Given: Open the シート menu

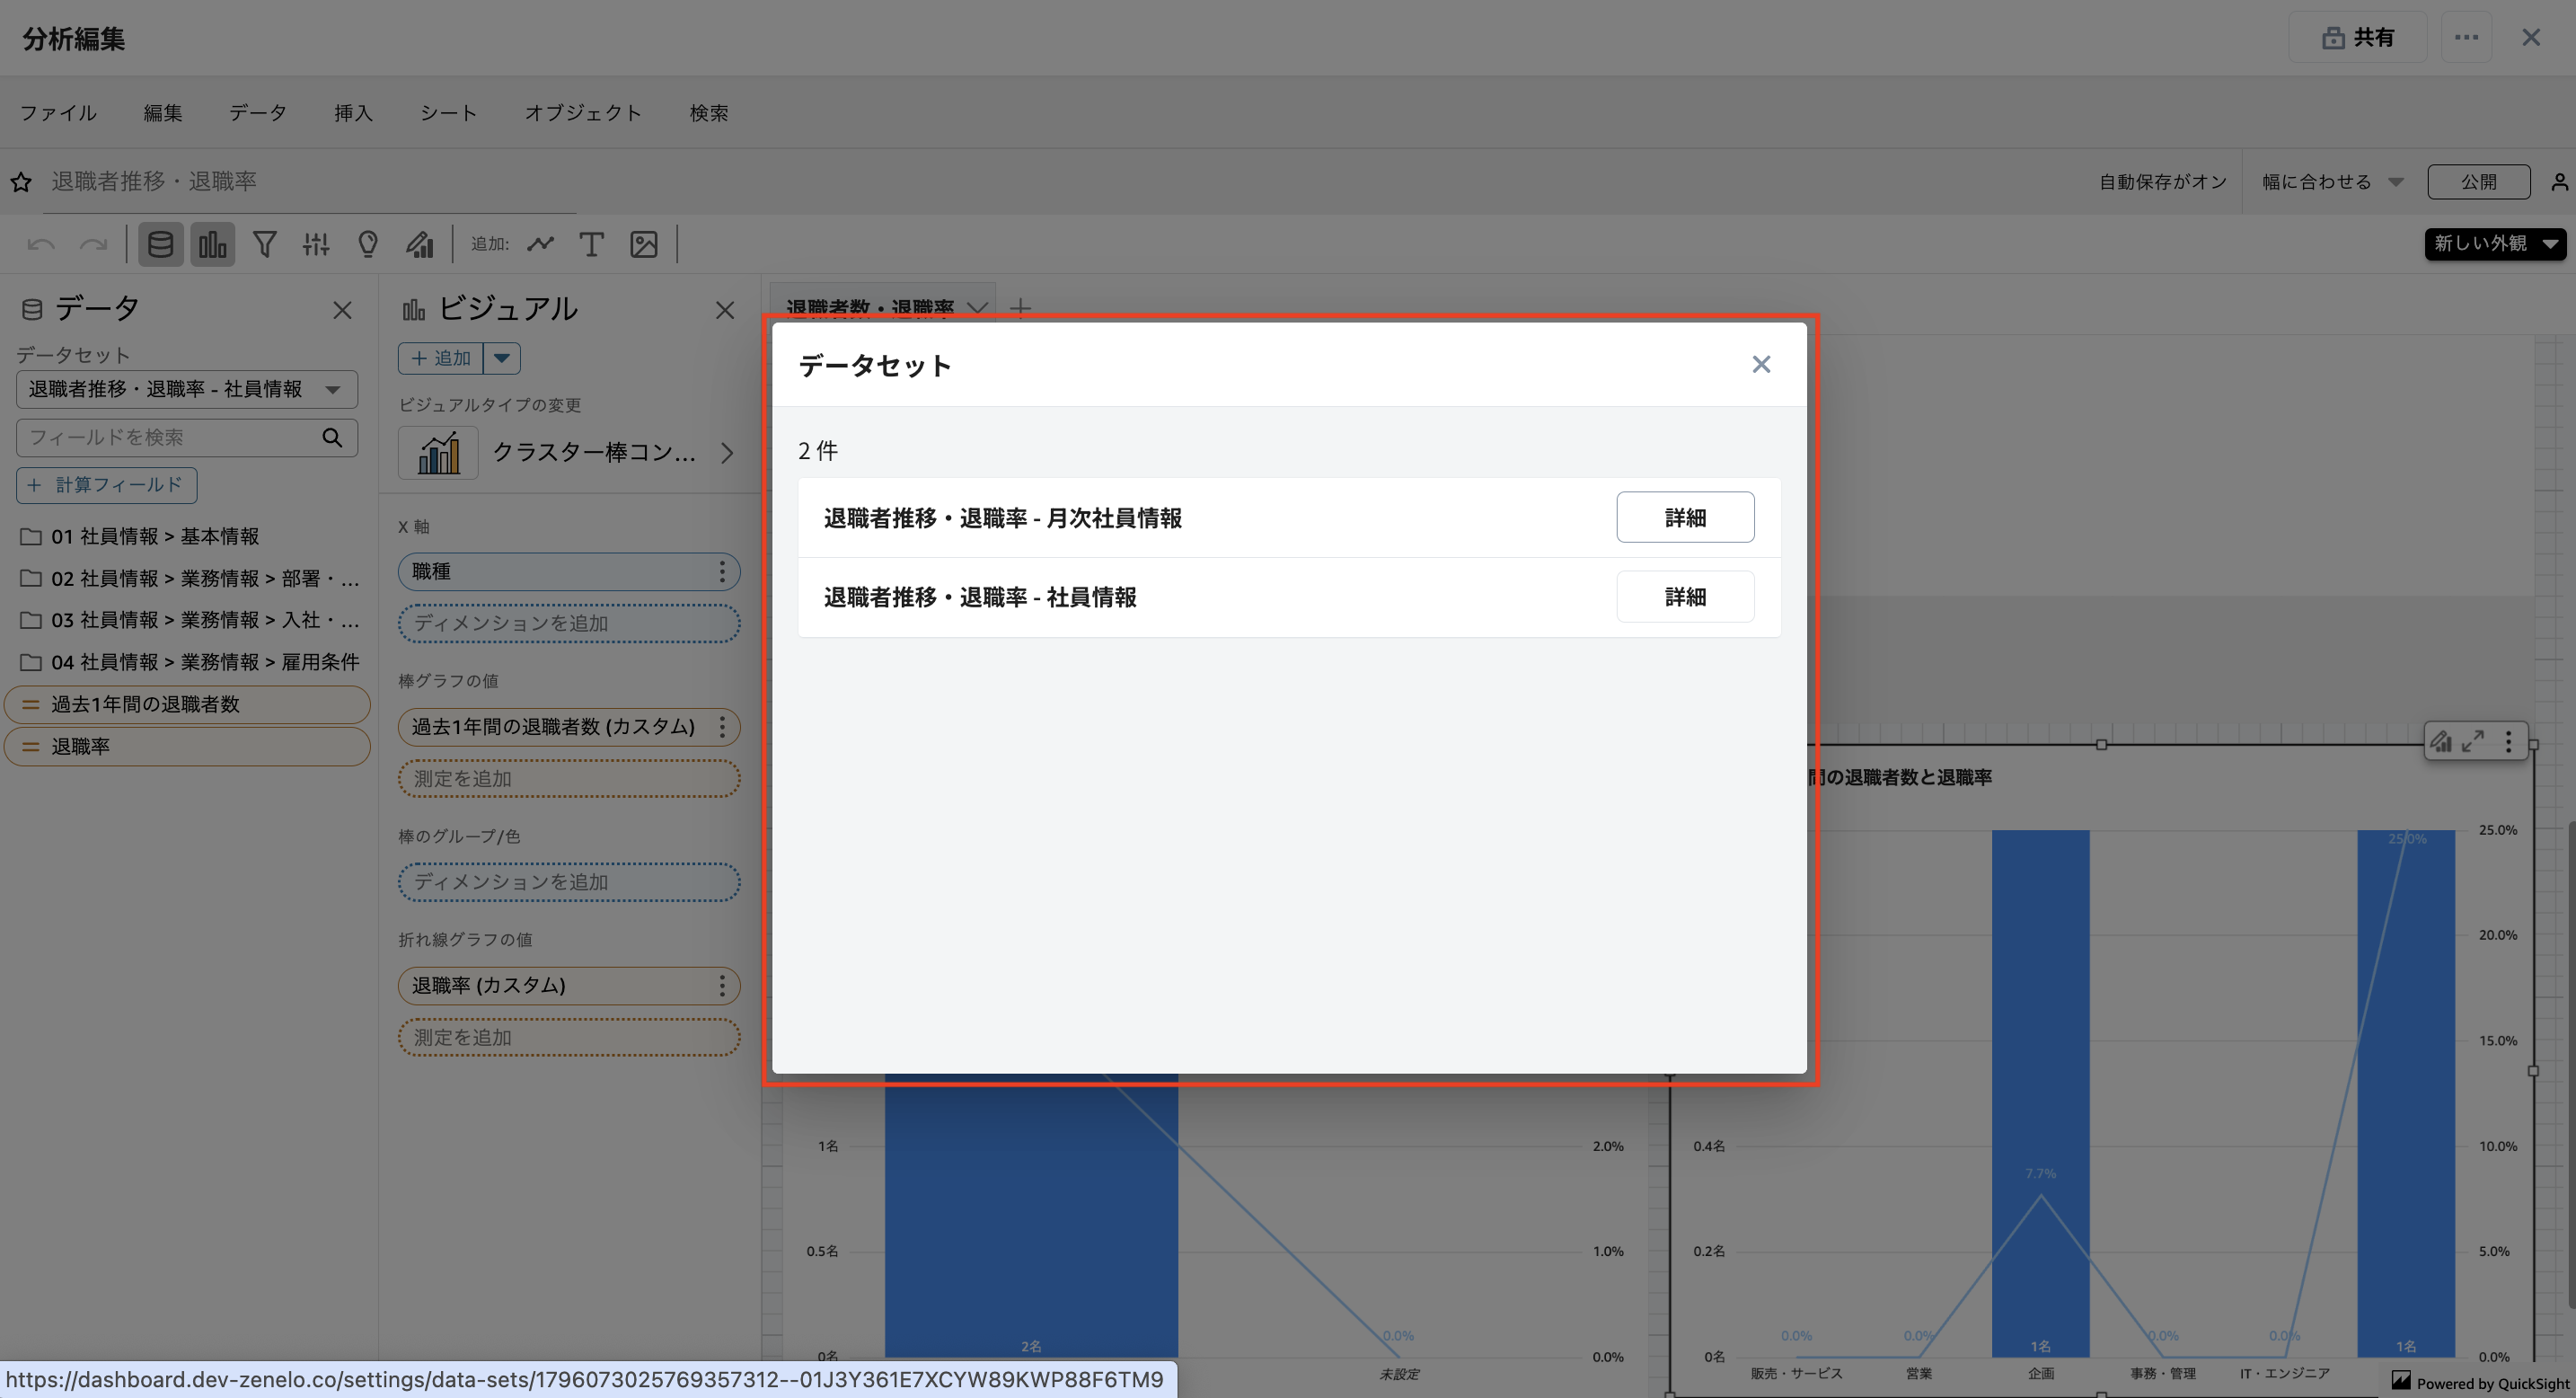Looking at the screenshot, I should point(448,113).
